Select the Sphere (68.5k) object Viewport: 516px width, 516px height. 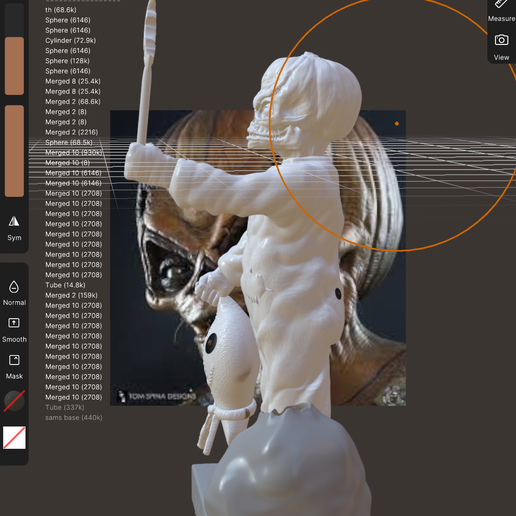[69, 143]
